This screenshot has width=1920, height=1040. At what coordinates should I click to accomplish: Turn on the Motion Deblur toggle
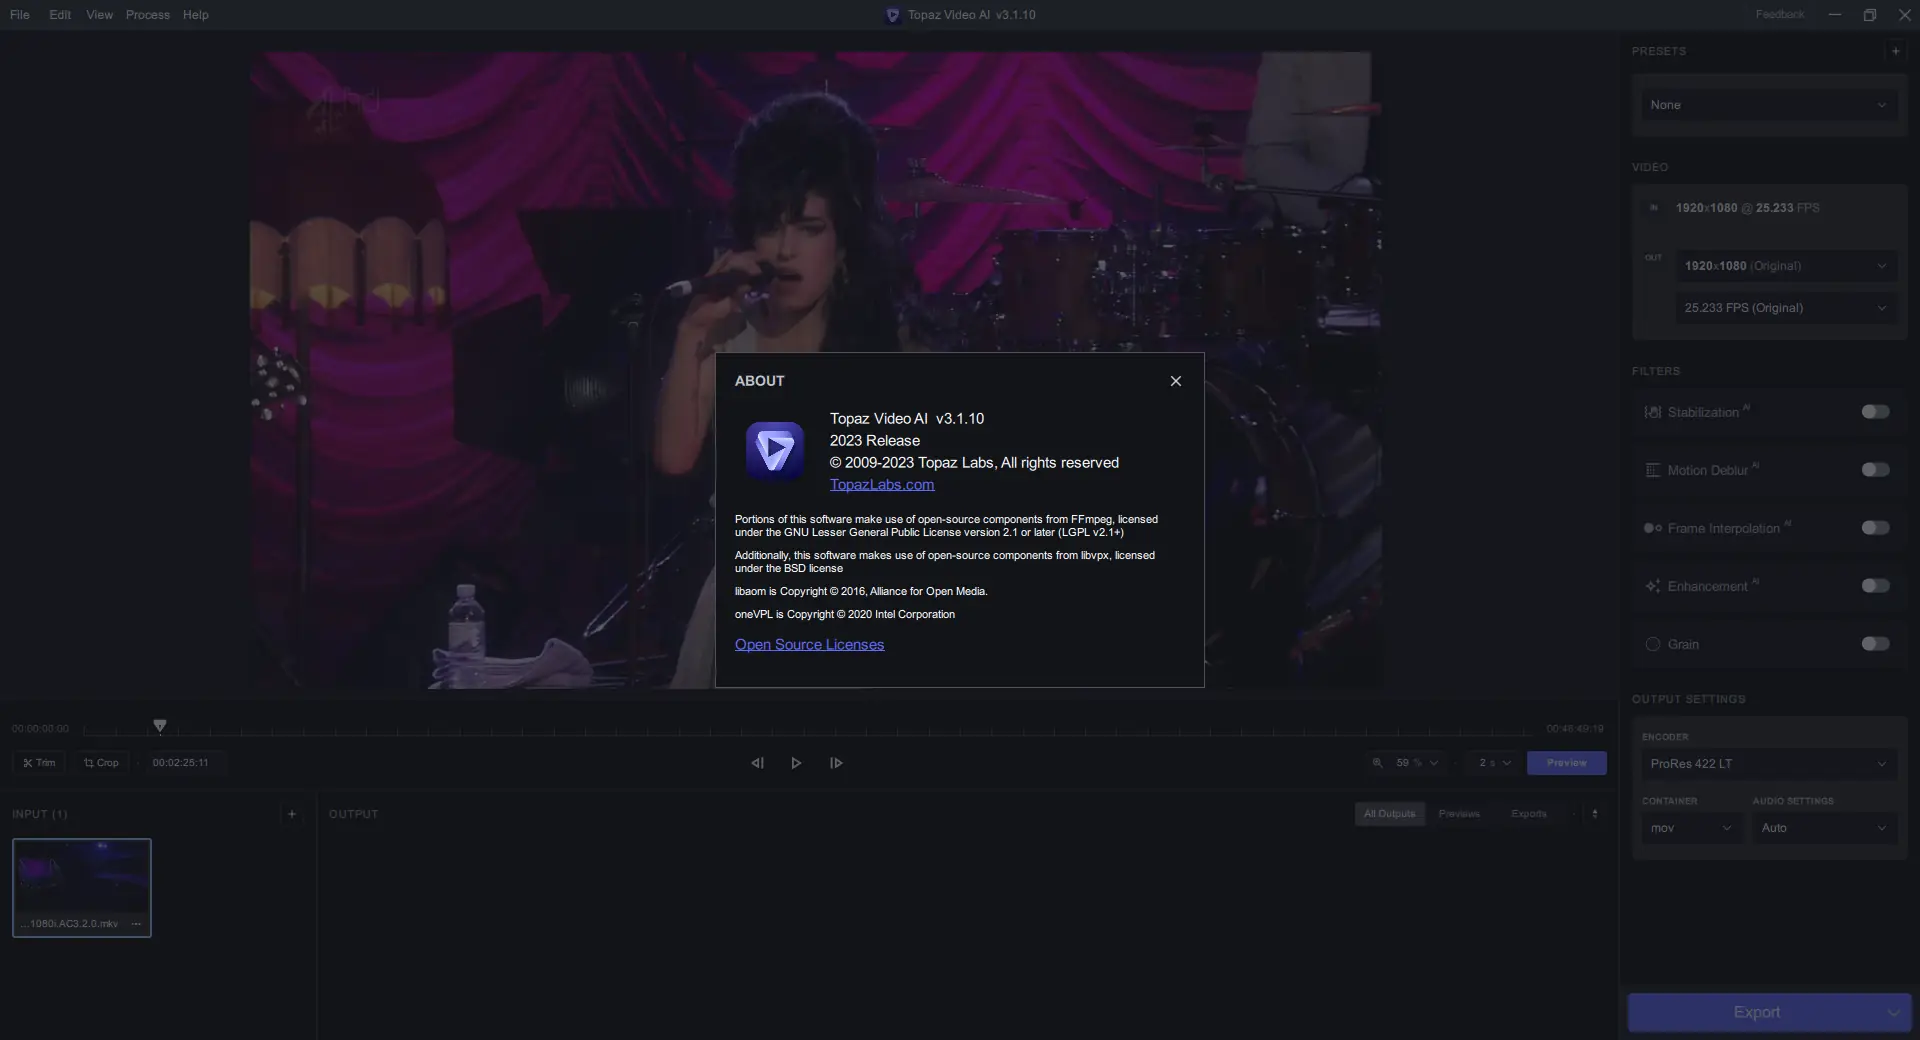1875,470
